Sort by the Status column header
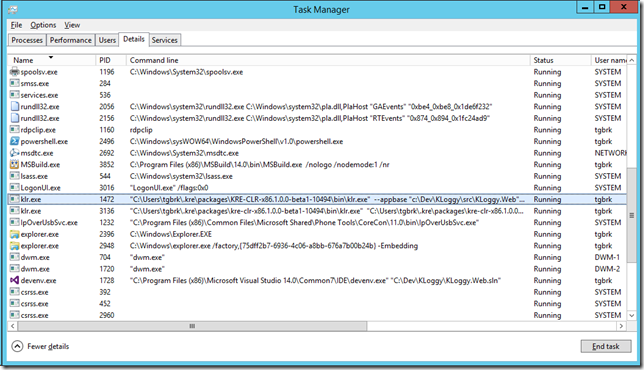Screen dimensions: 644x370 [561, 60]
